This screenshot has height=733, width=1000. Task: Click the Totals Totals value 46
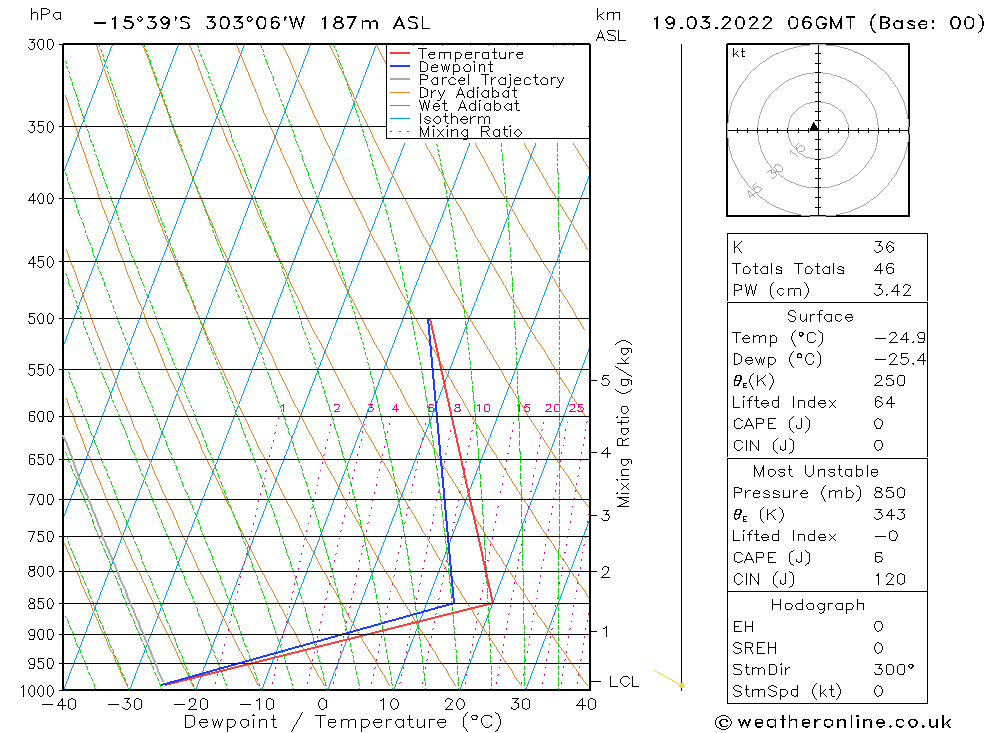tap(885, 269)
